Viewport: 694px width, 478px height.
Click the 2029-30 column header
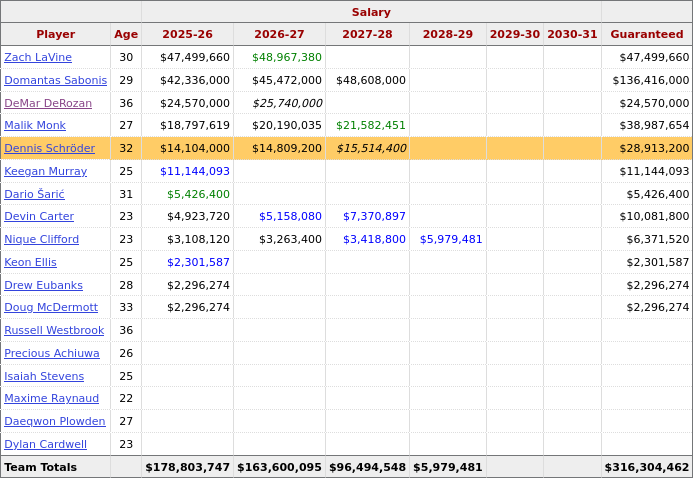click(x=515, y=34)
